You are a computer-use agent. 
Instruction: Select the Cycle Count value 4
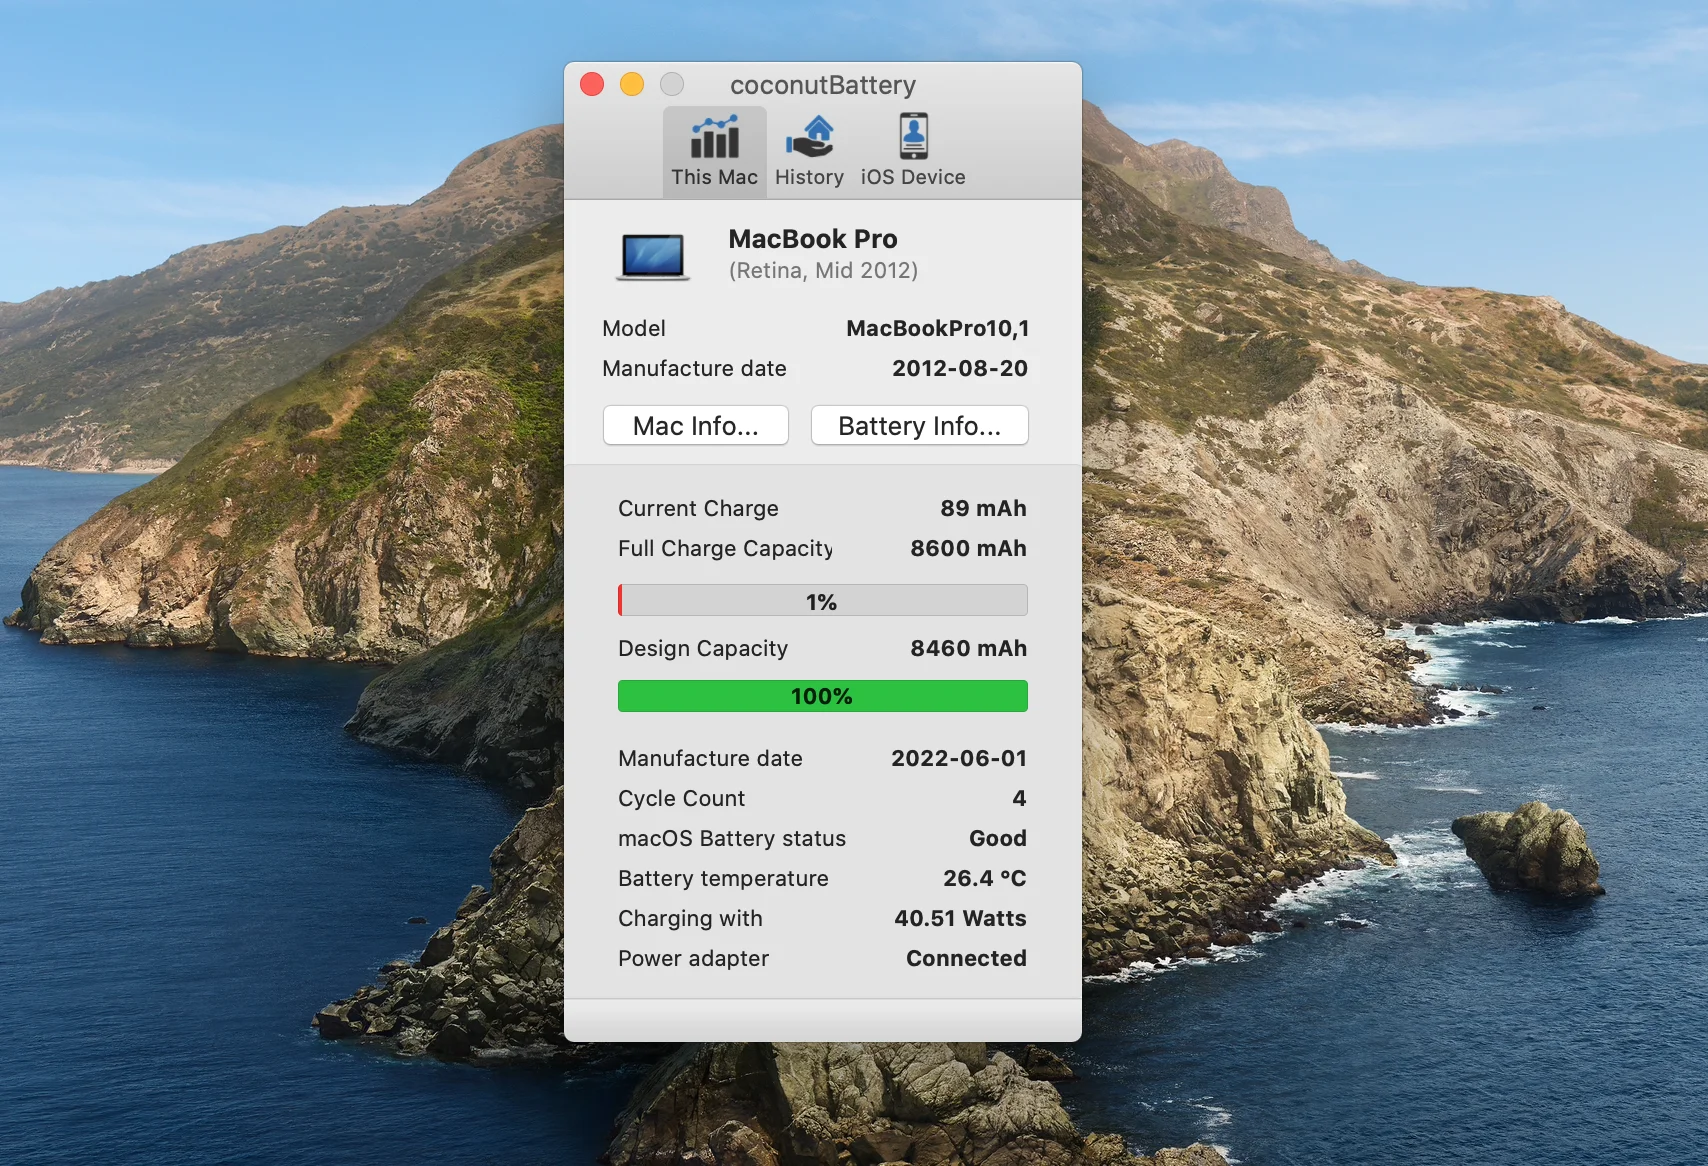(1019, 798)
